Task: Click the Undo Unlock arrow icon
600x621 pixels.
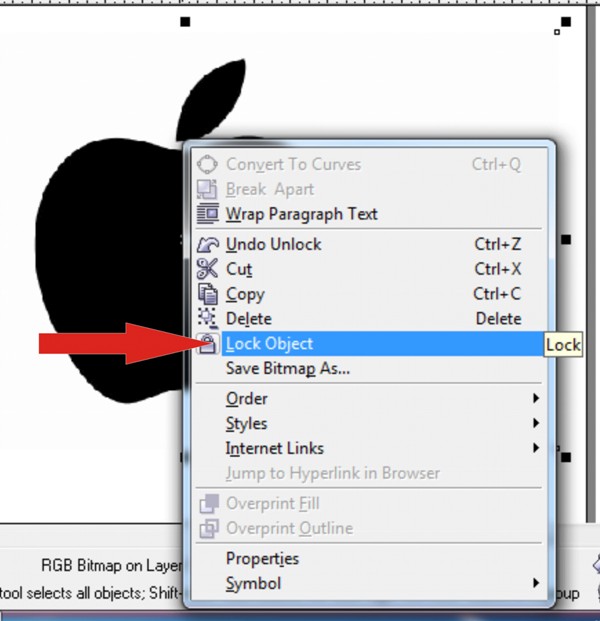Action: tap(208, 244)
